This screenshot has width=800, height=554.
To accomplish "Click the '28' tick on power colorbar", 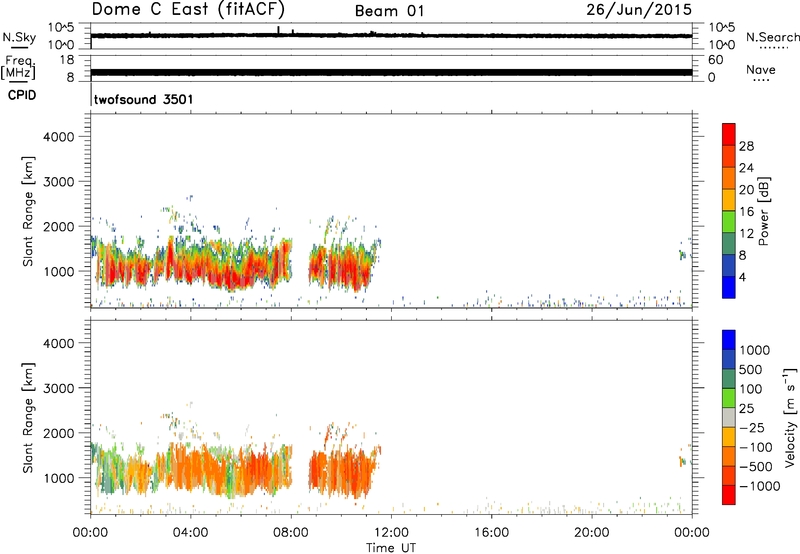I will coord(746,146).
